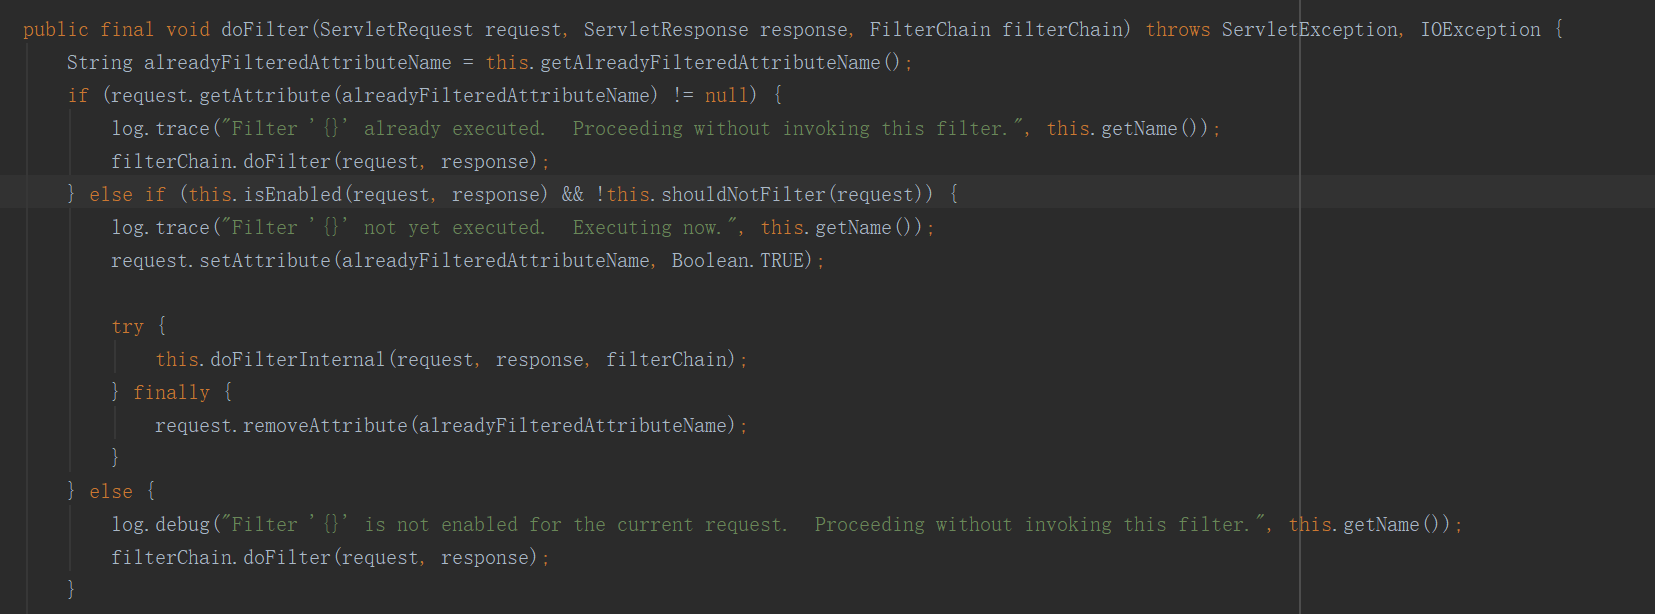Click the try keyword
1655x614 pixels.
(x=127, y=327)
